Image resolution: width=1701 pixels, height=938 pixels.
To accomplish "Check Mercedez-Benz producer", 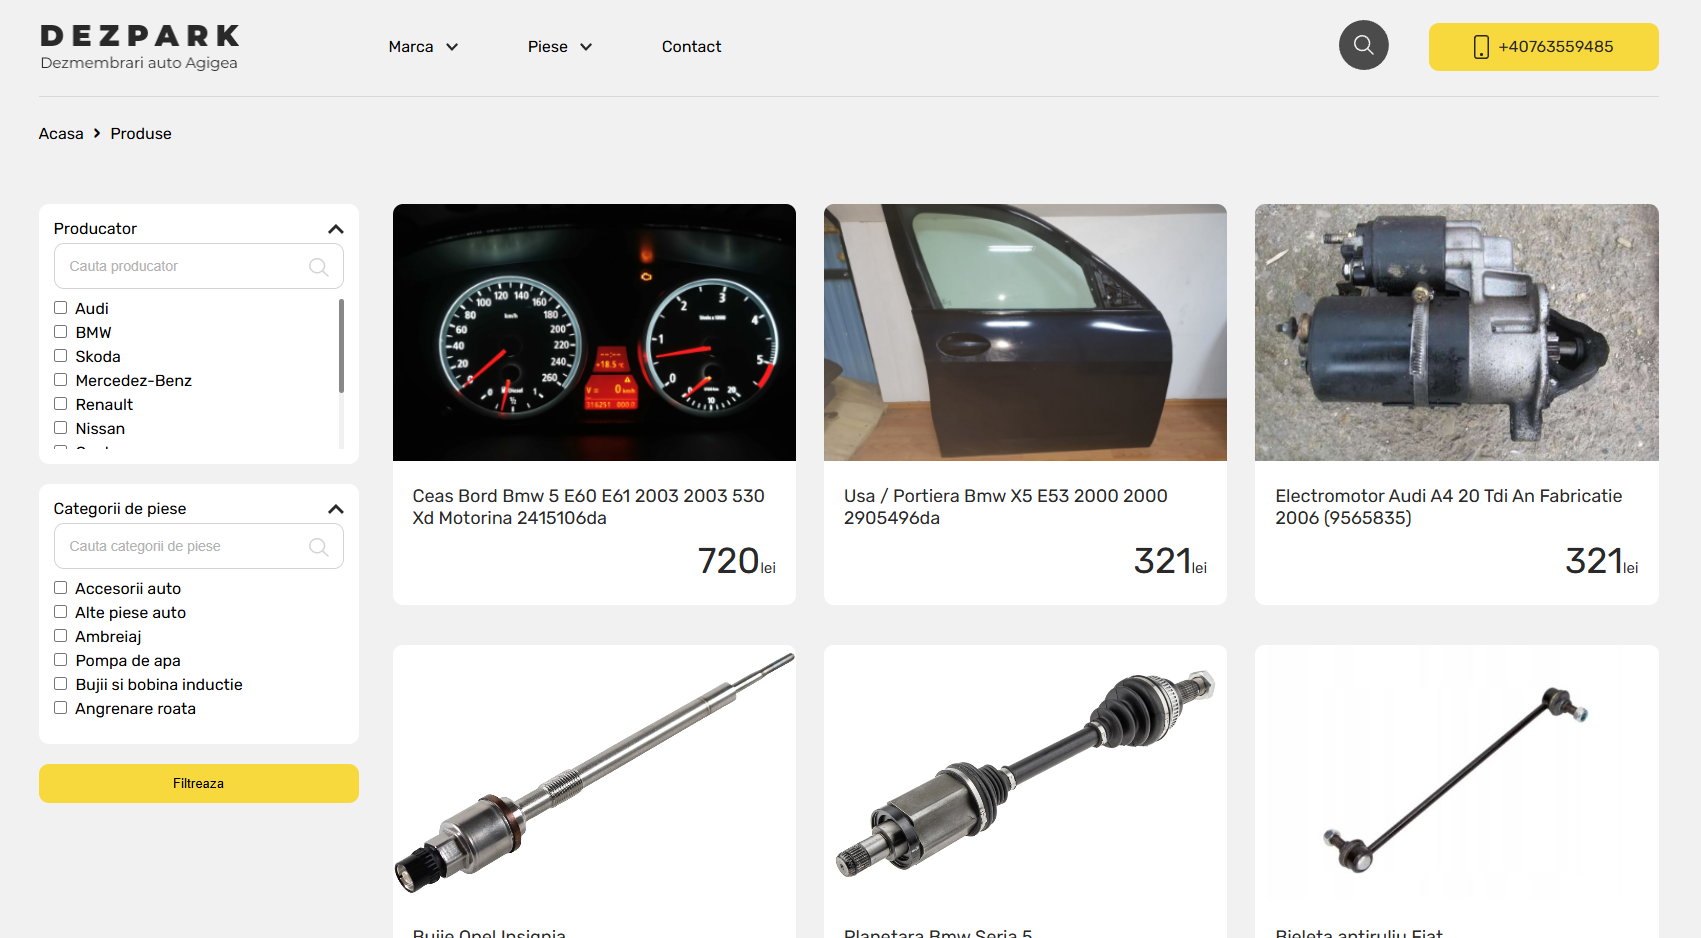I will 61,380.
